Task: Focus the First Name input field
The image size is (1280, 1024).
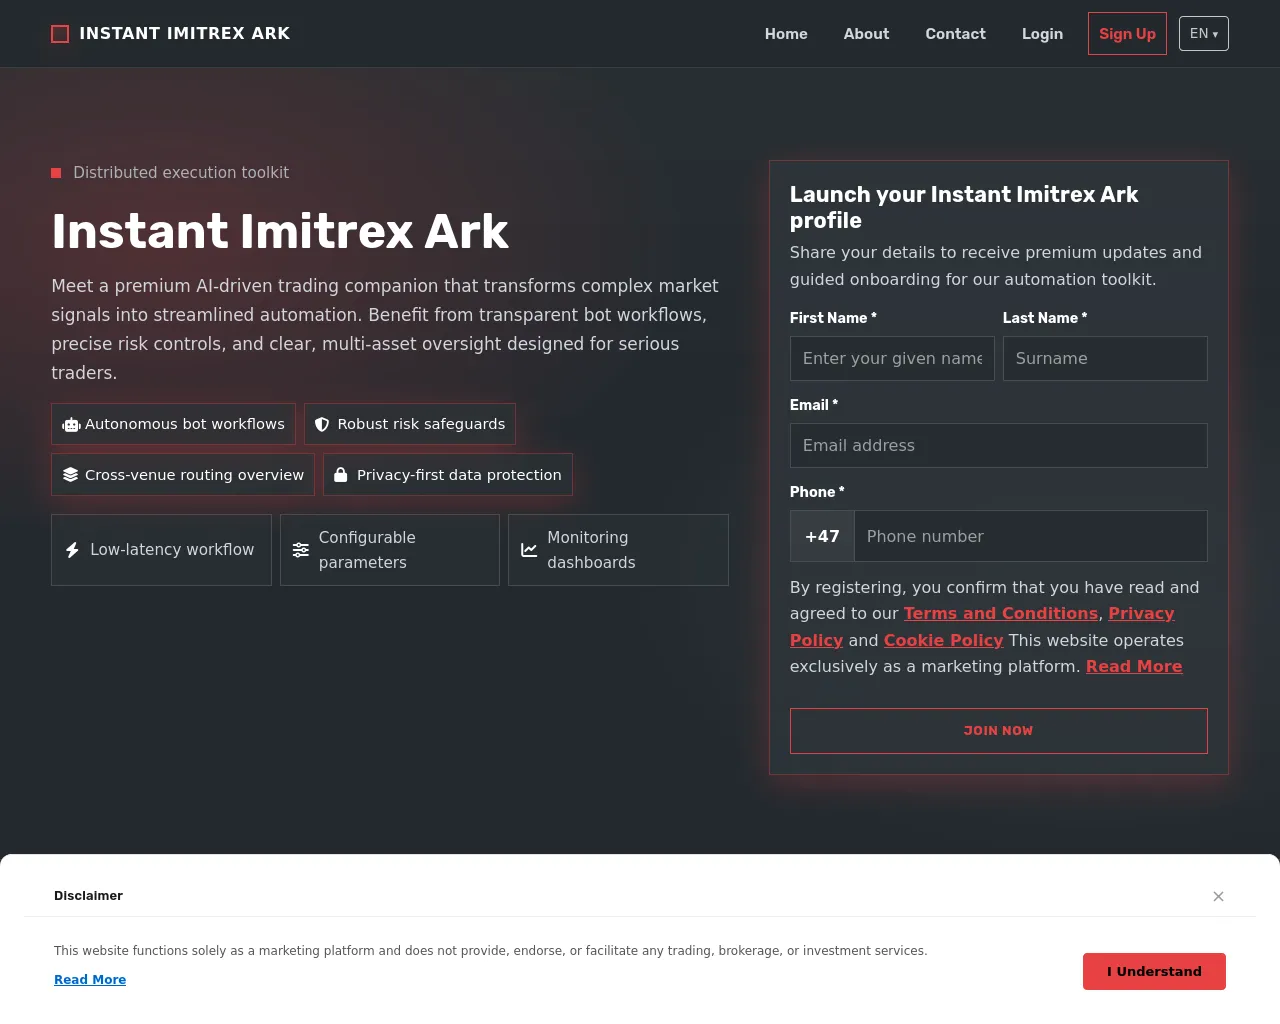Action: (892, 358)
